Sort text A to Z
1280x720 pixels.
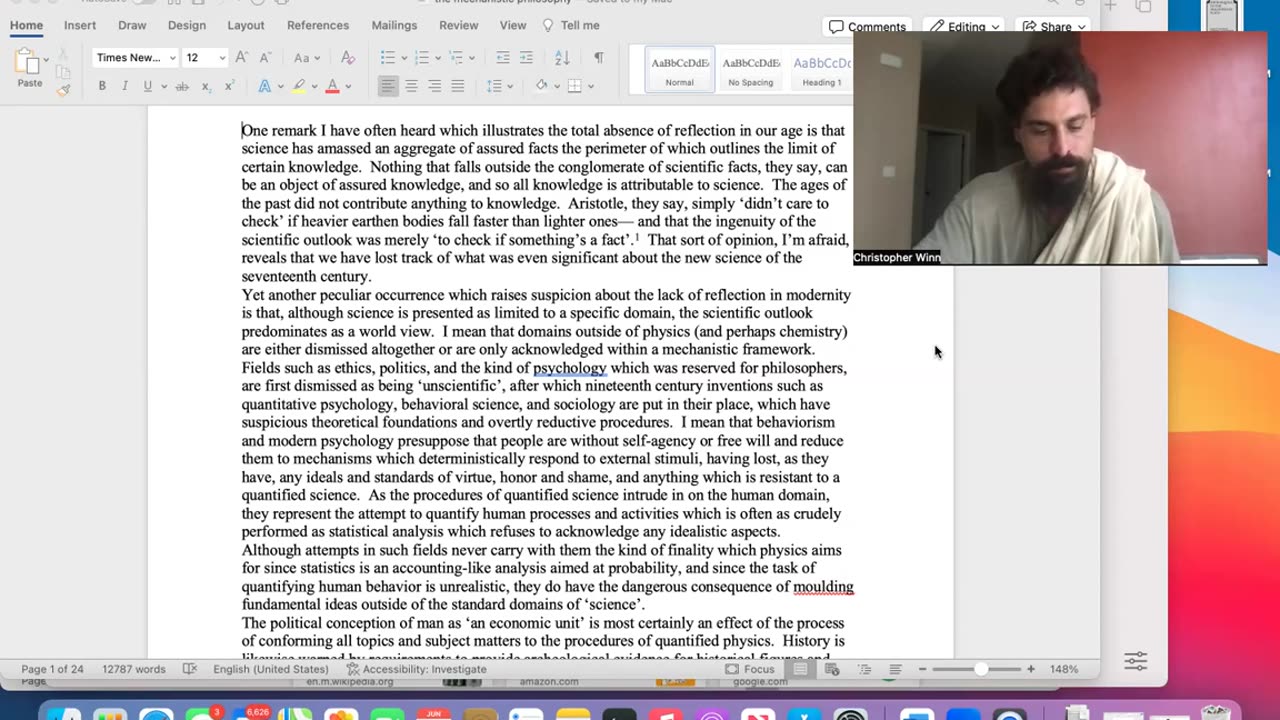pyautogui.click(x=562, y=58)
